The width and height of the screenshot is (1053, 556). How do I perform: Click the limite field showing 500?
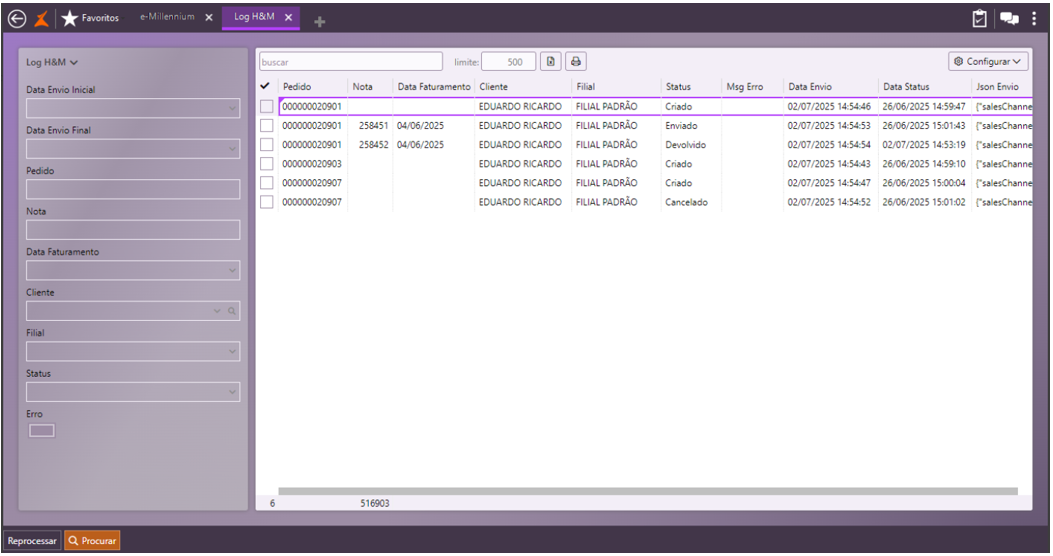tap(508, 62)
